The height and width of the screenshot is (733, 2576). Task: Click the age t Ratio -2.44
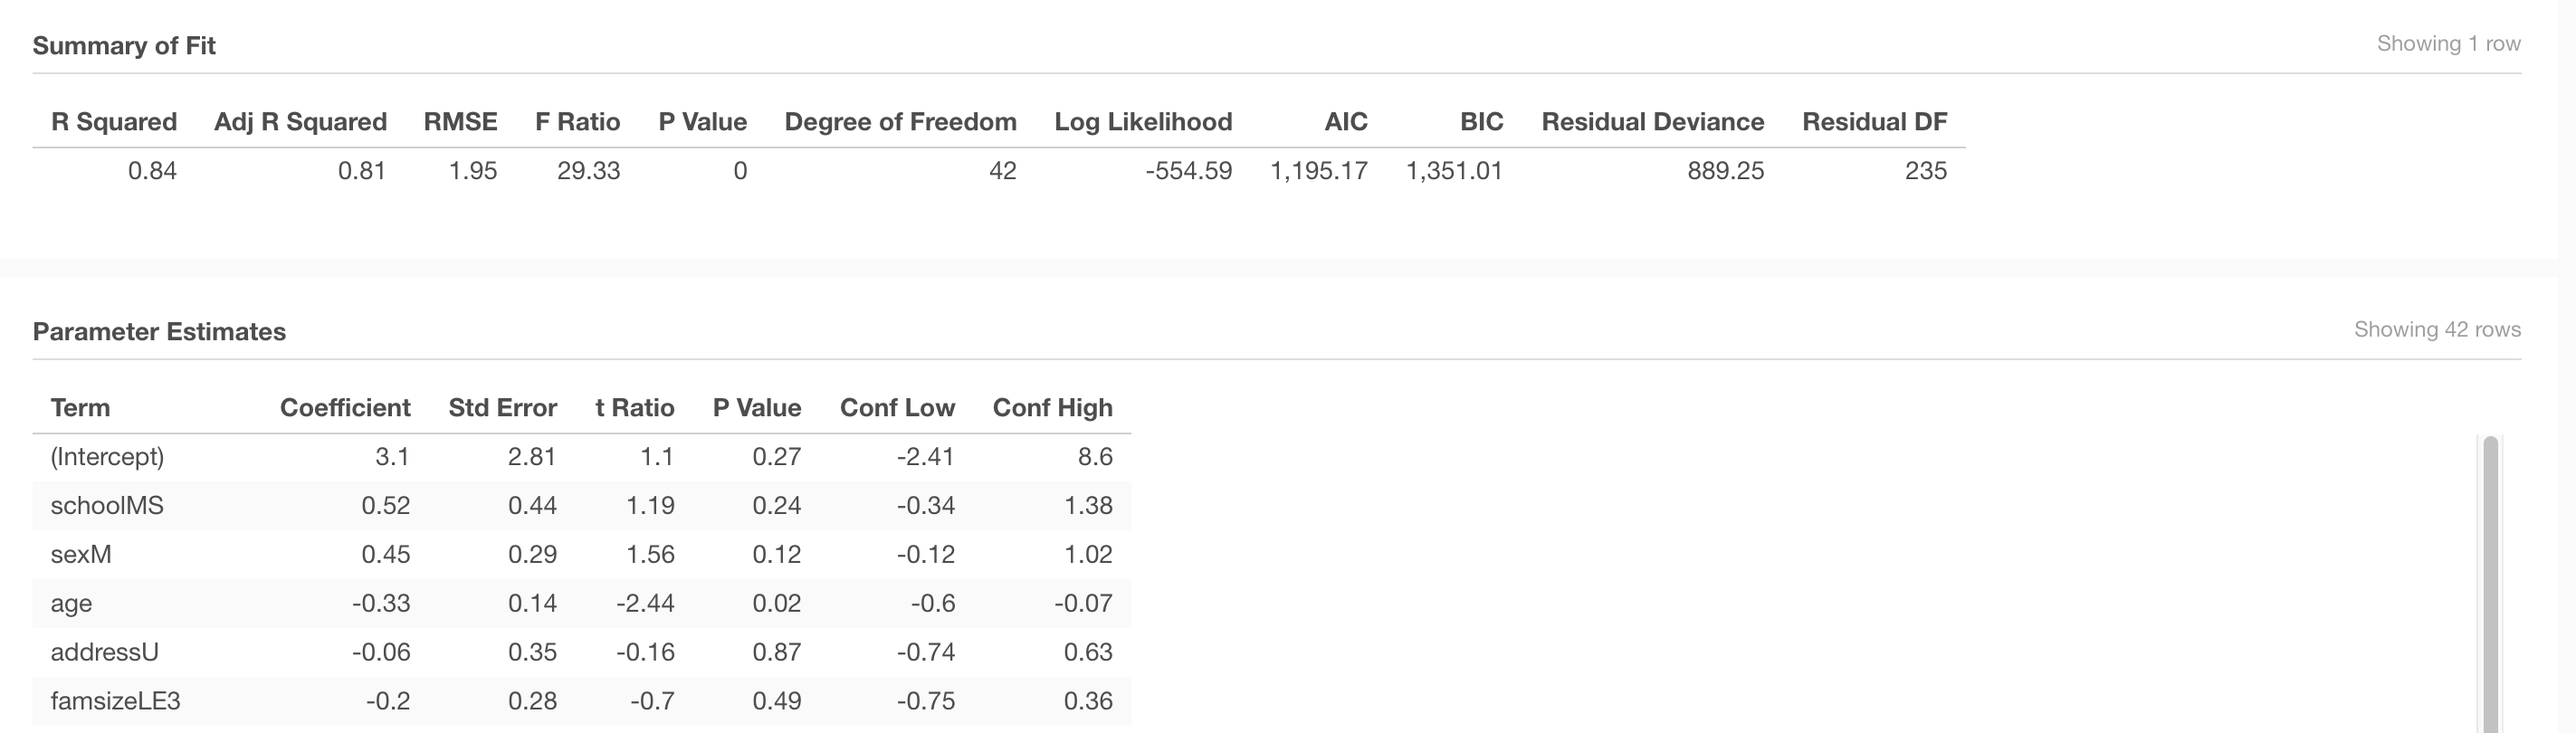(645, 604)
